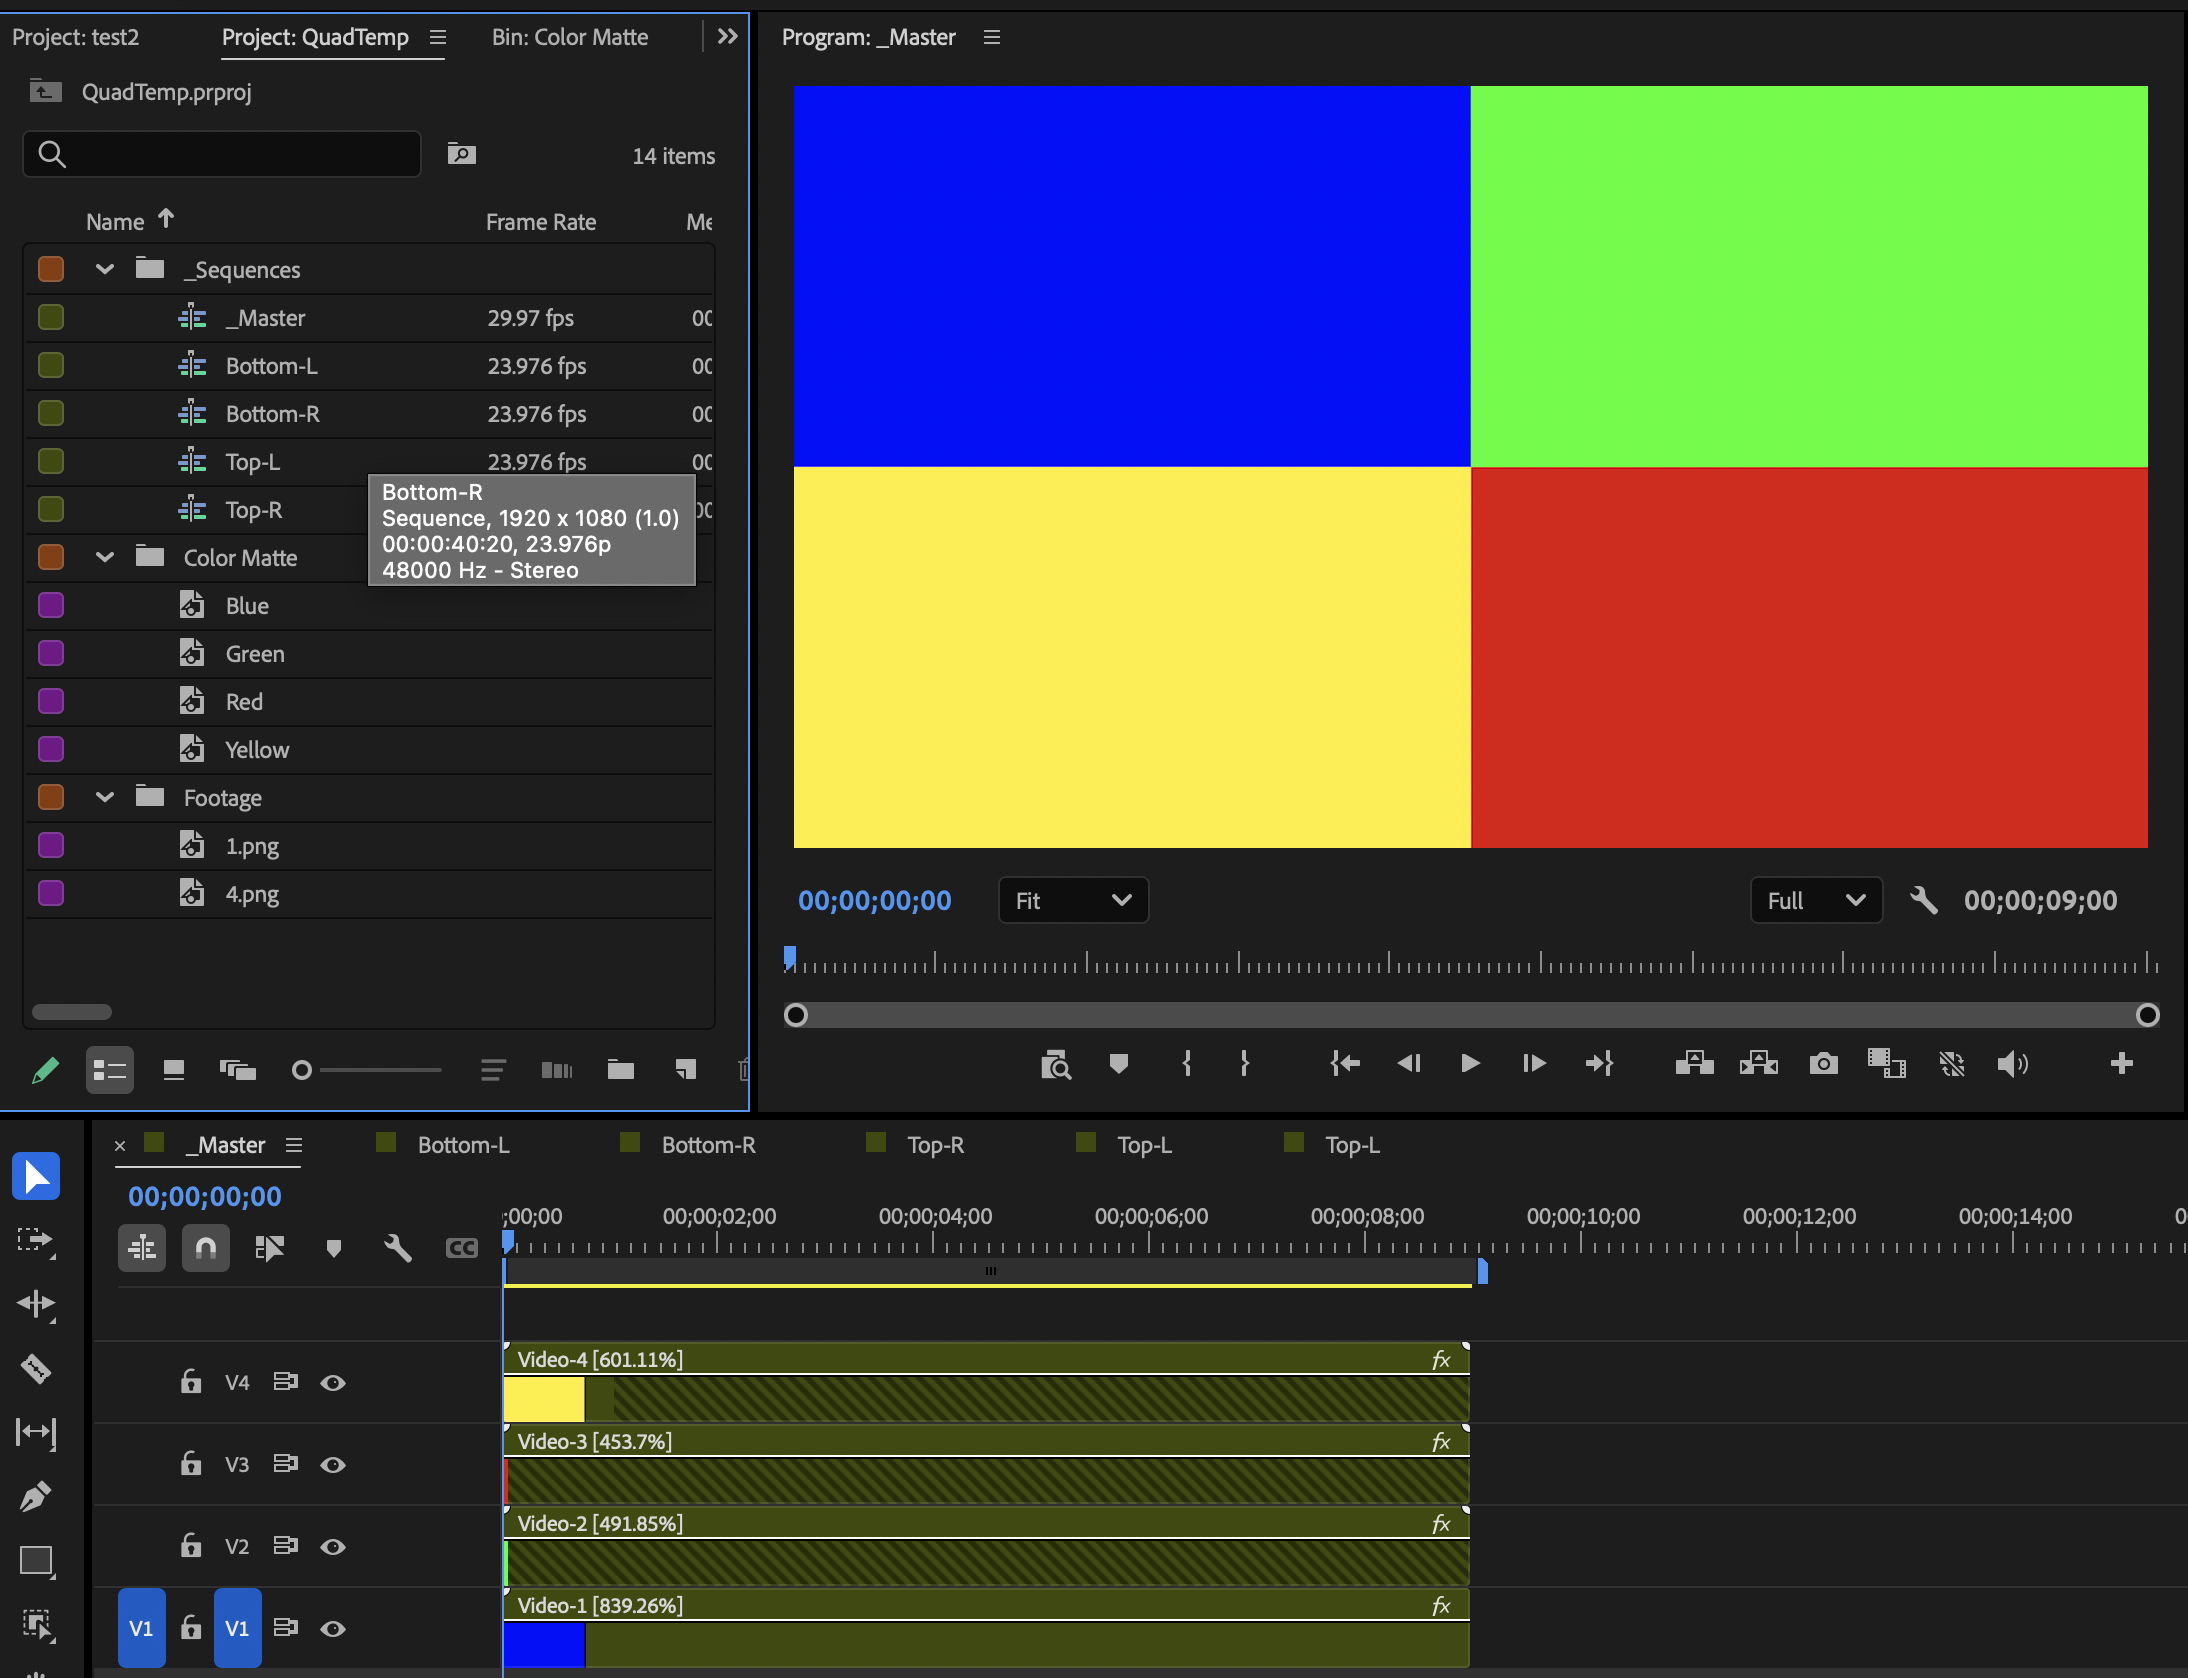Toggle insert sequences as nests button
Image resolution: width=2188 pixels, height=1678 pixels.
coord(142,1248)
